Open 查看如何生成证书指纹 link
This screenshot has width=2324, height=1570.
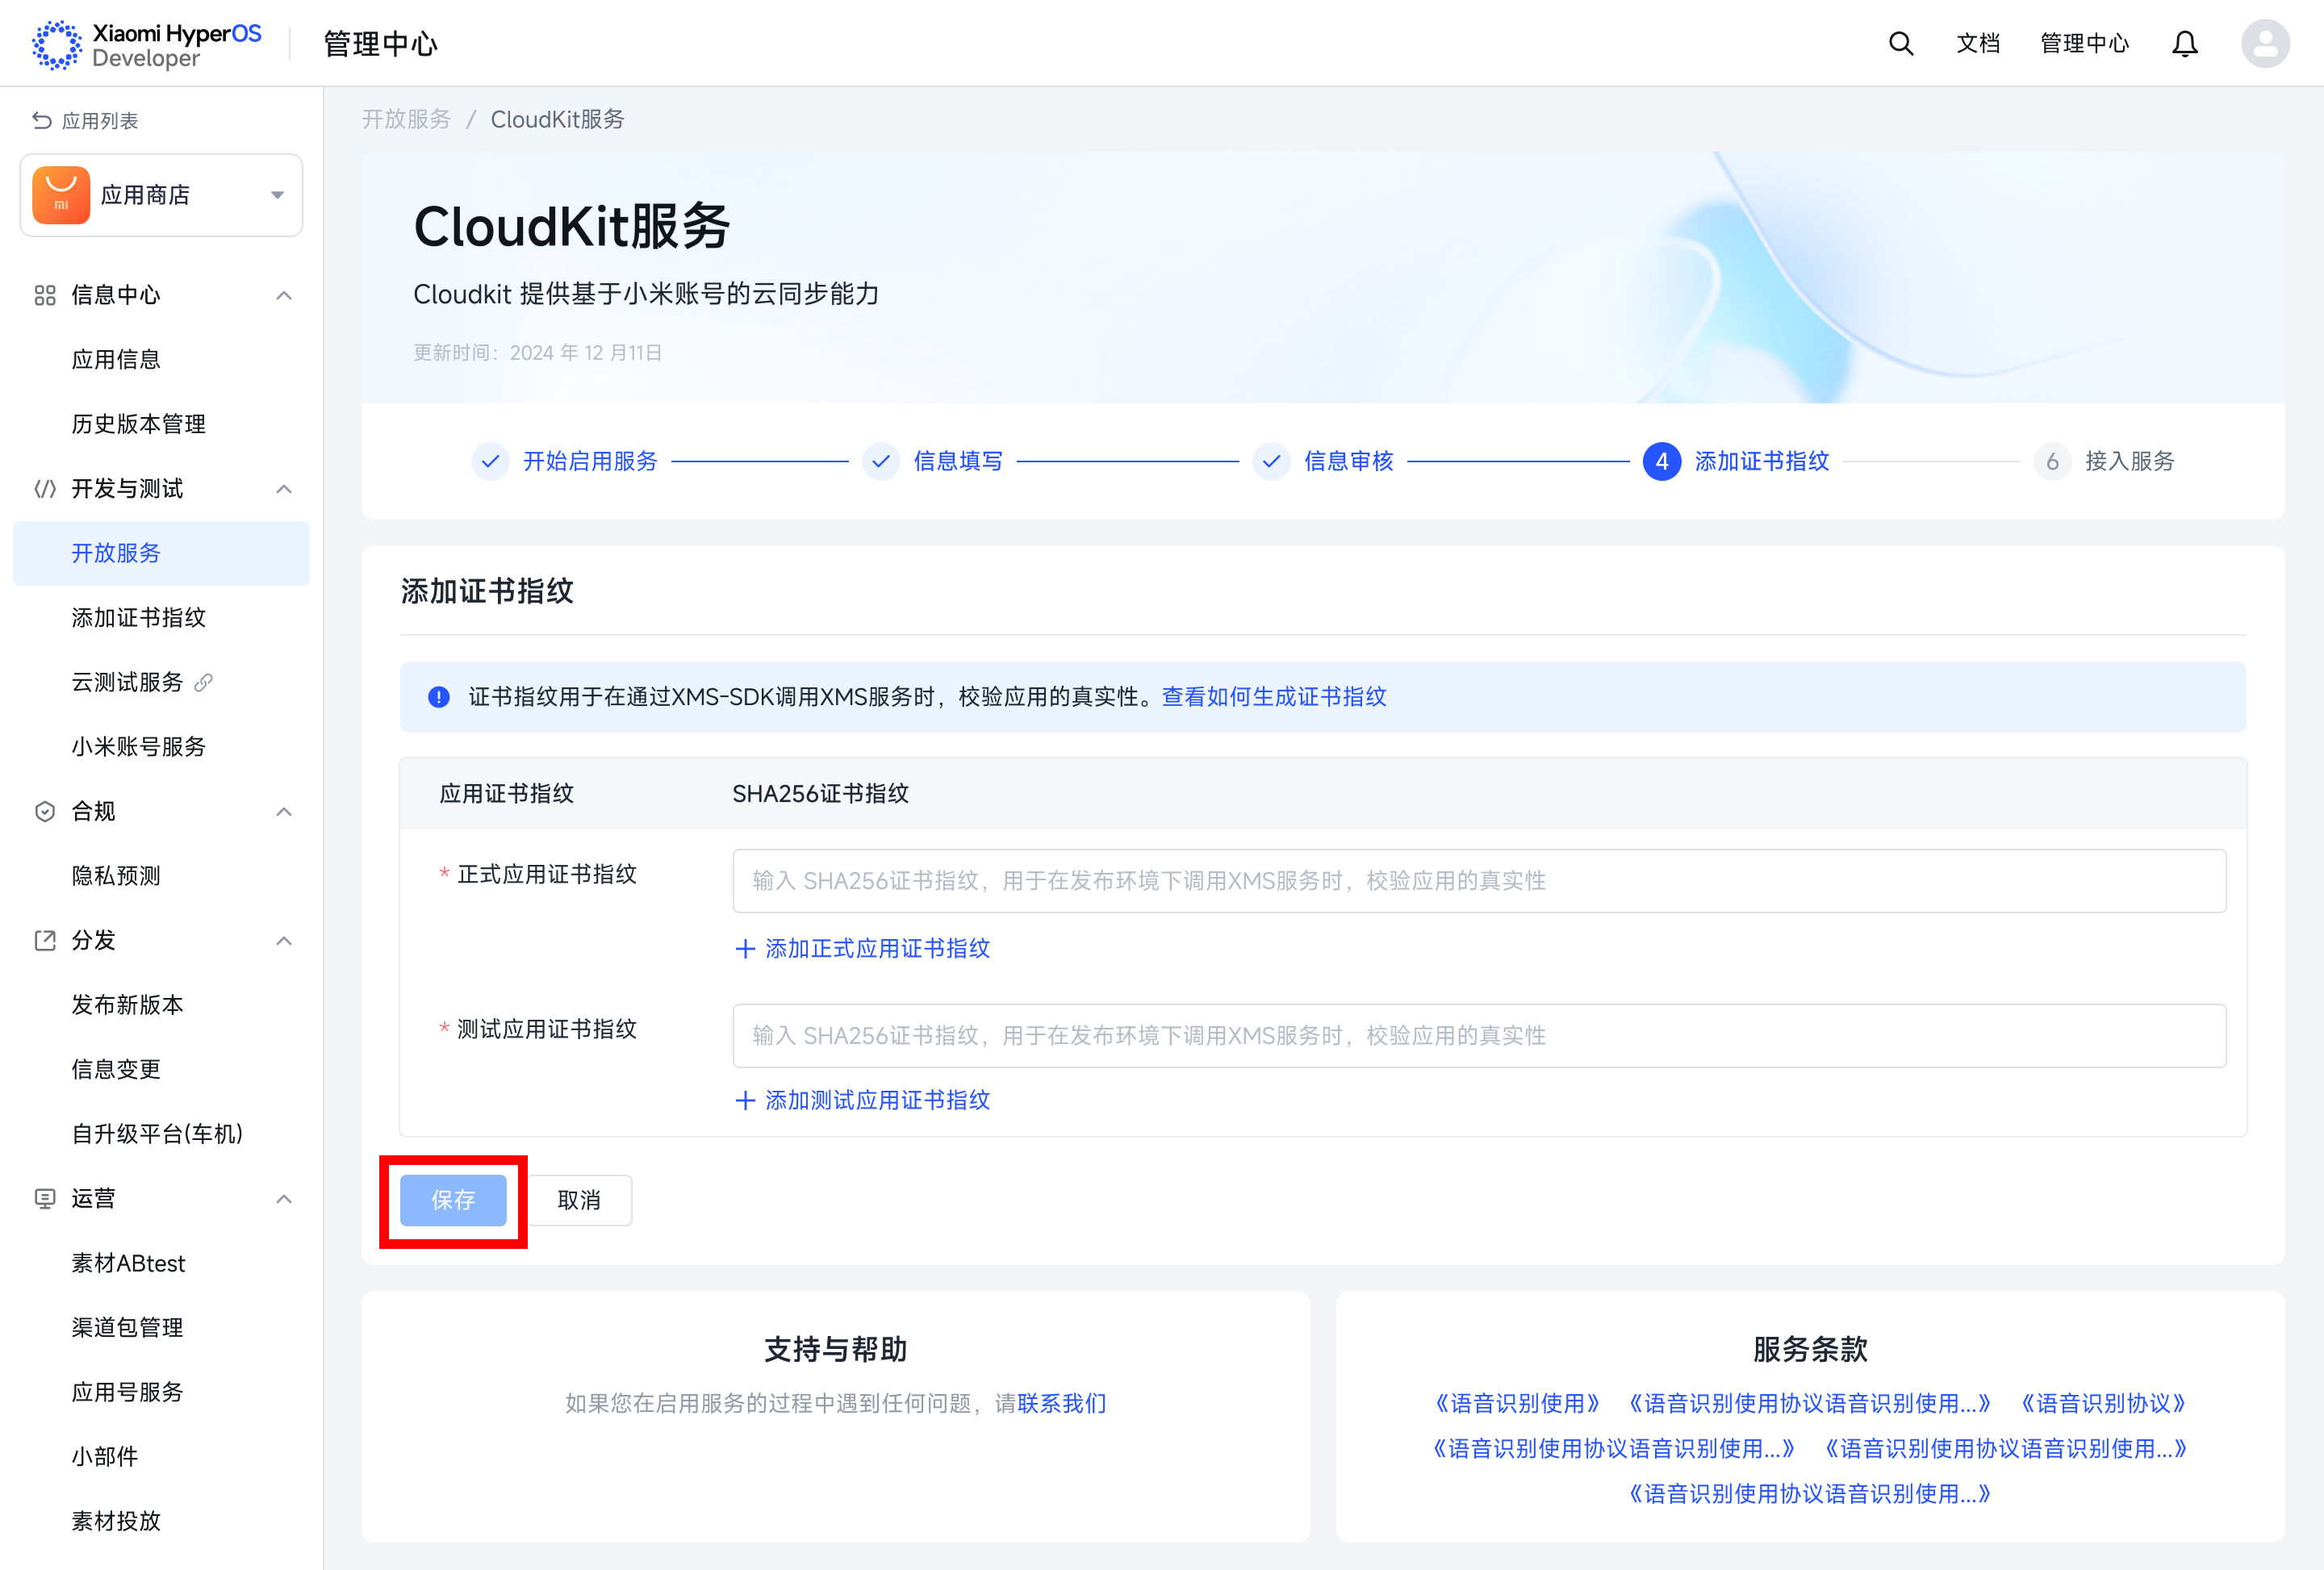1274,697
